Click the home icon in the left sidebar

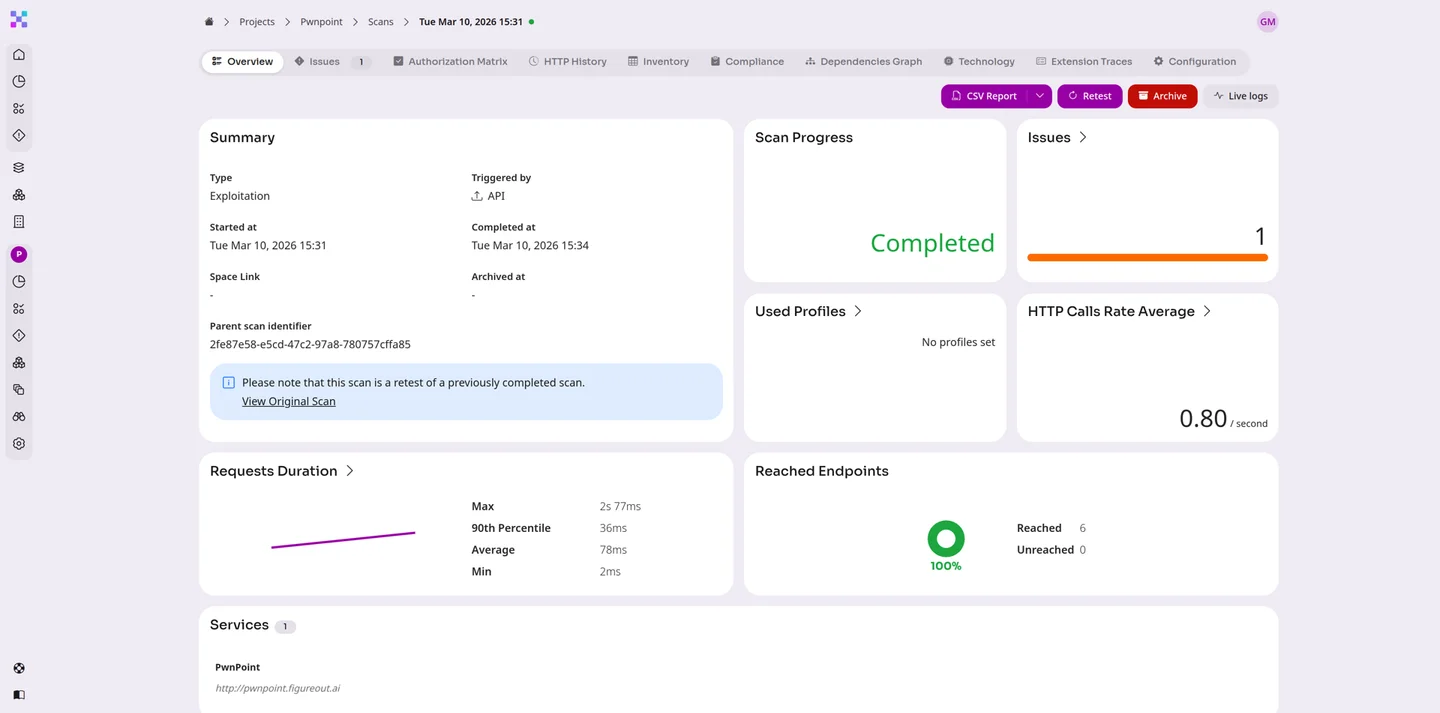click(19, 55)
